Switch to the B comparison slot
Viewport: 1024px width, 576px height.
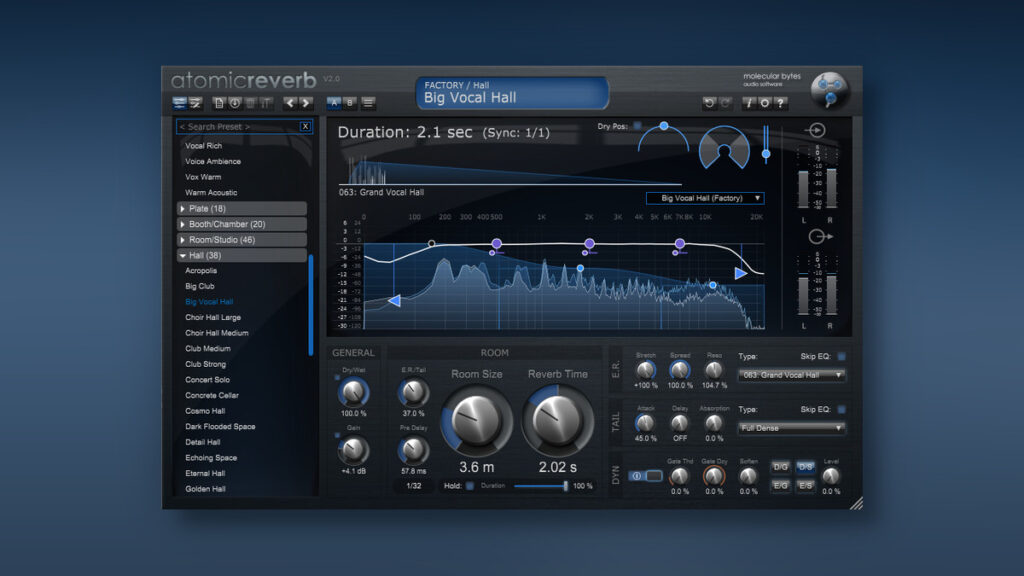[352, 103]
